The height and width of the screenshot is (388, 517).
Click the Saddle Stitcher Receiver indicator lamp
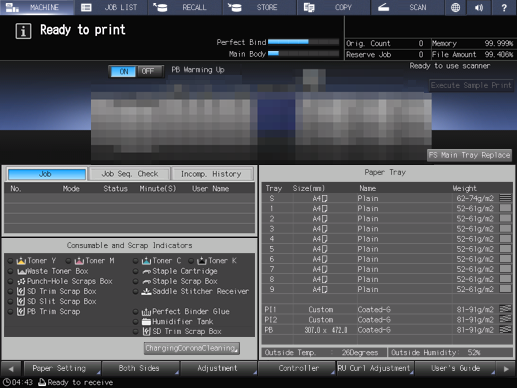(x=135, y=291)
